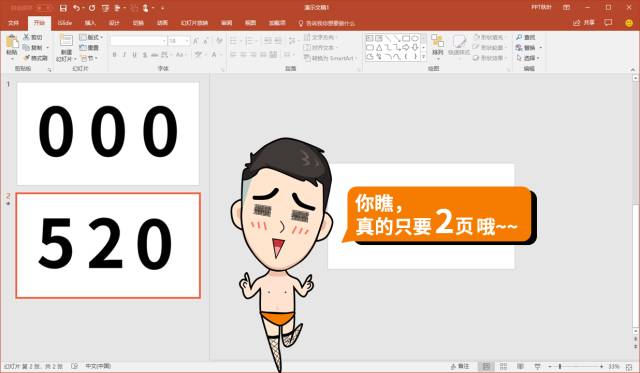Toggle Strikethrough formatting

[154, 55]
